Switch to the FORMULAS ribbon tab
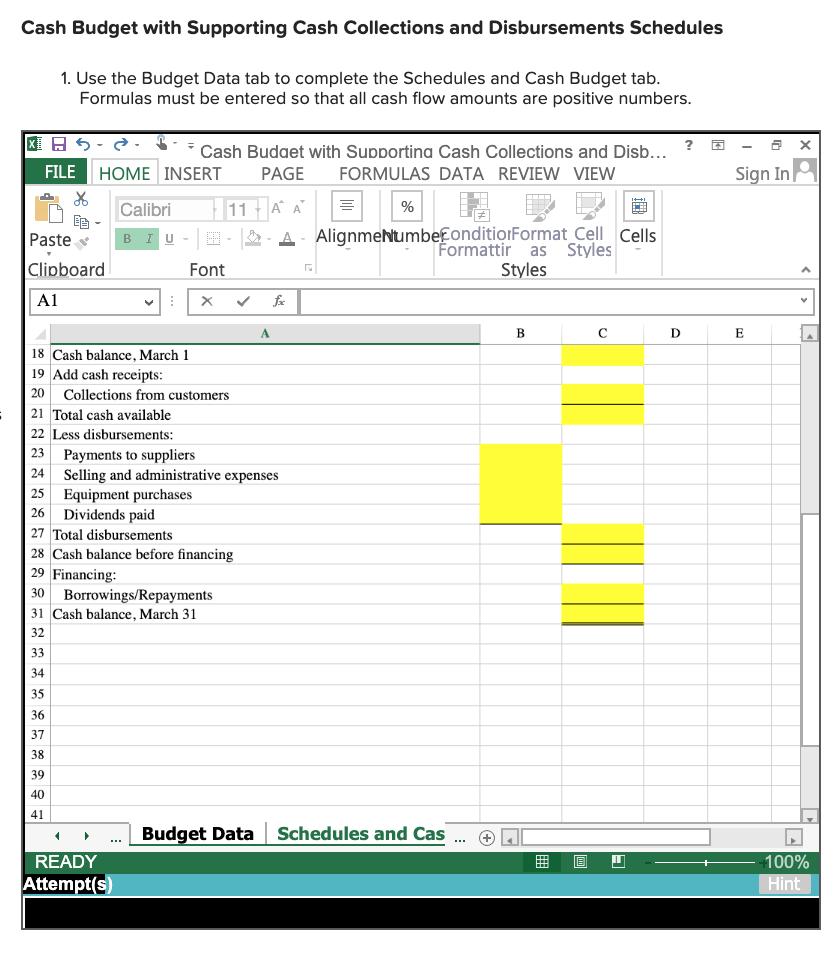Viewport: 839px width, 970px height. [x=384, y=173]
